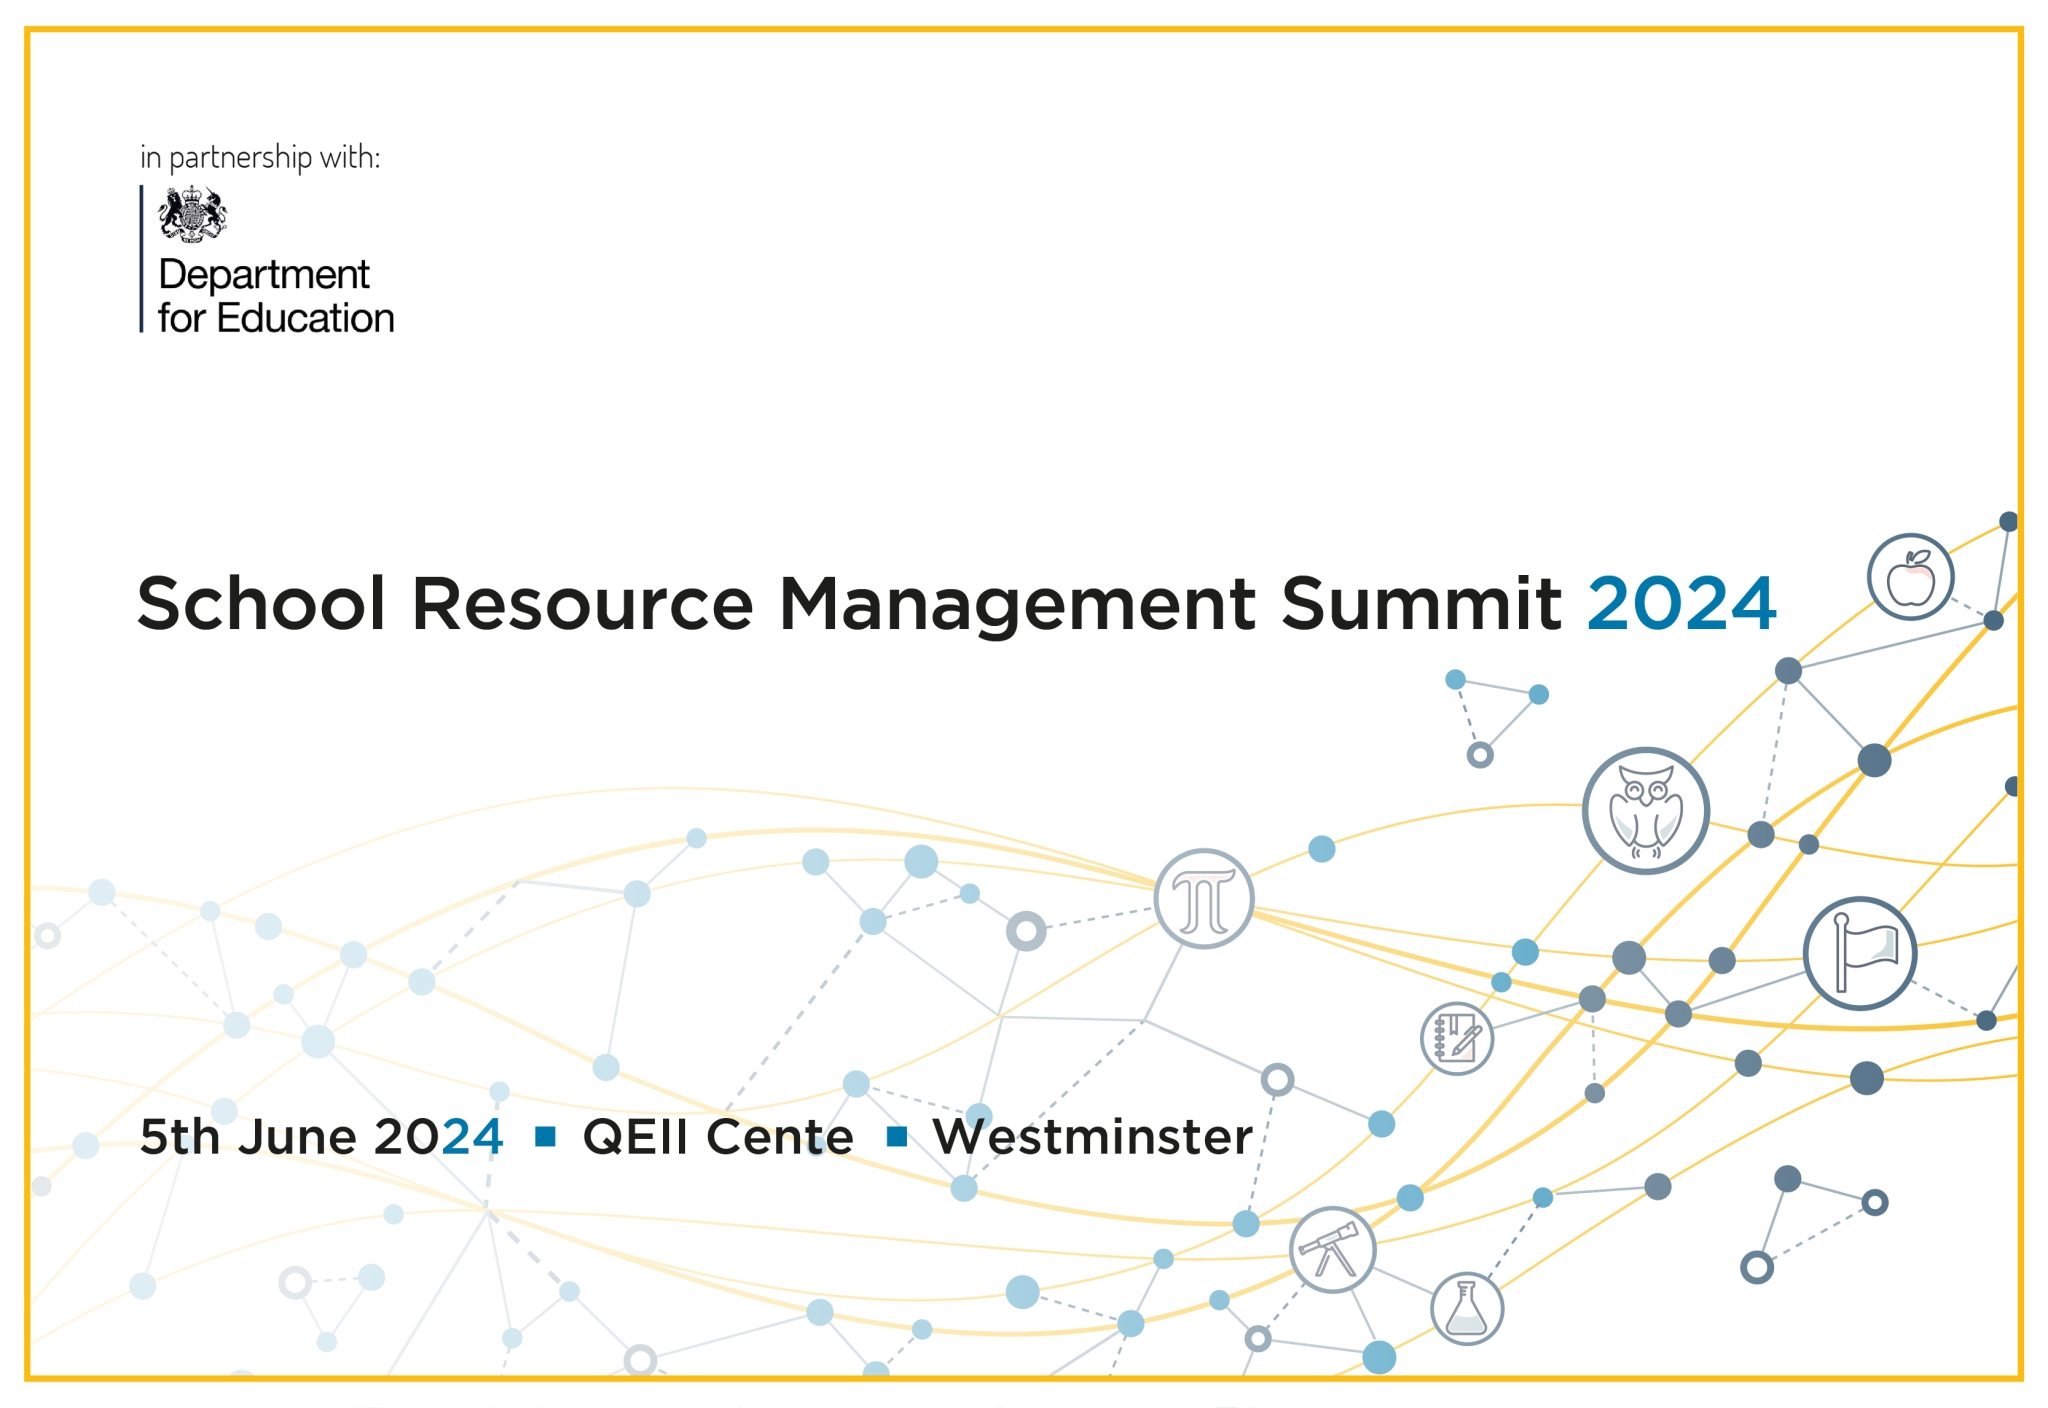Image resolution: width=2048 pixels, height=1408 pixels.
Task: Click the pi symbol icon
Action: 1203,899
